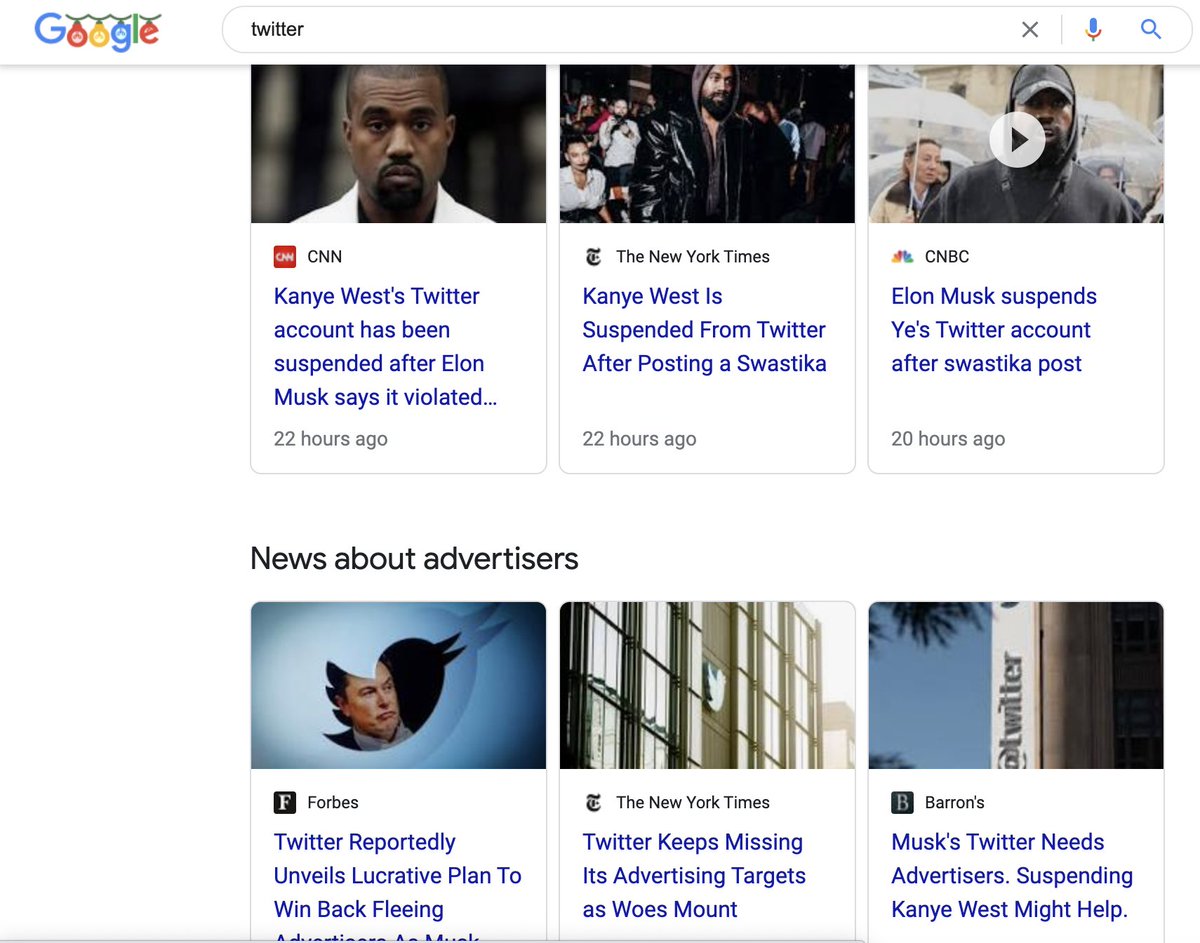Image resolution: width=1200 pixels, height=943 pixels.
Task: Click the New York Times icon above Kanye article
Action: [594, 257]
